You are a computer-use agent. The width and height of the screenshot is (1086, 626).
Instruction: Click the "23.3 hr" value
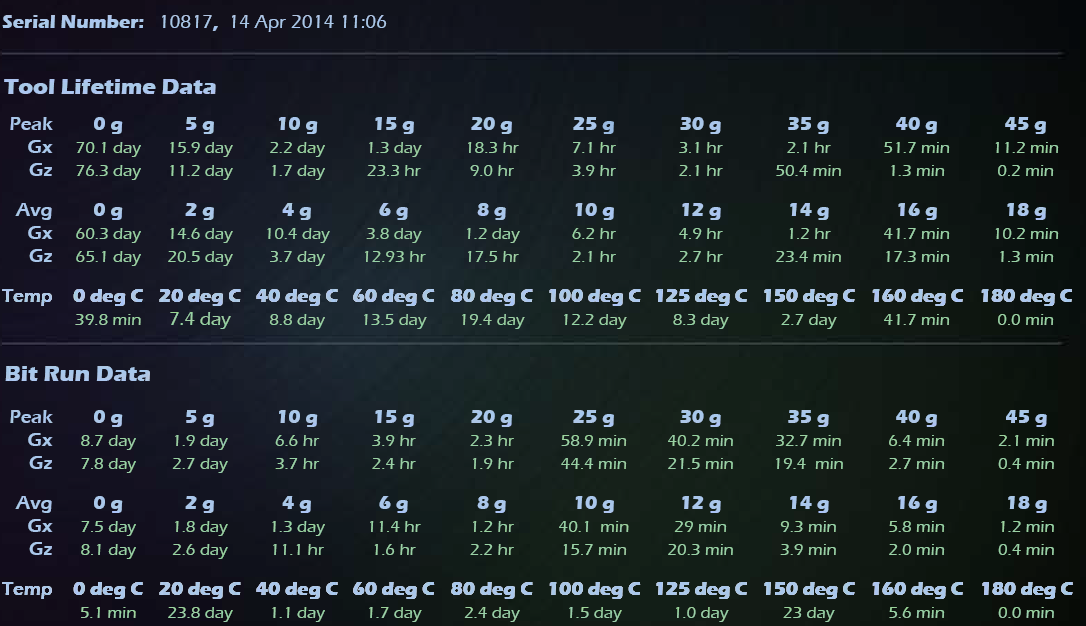pyautogui.click(x=394, y=171)
